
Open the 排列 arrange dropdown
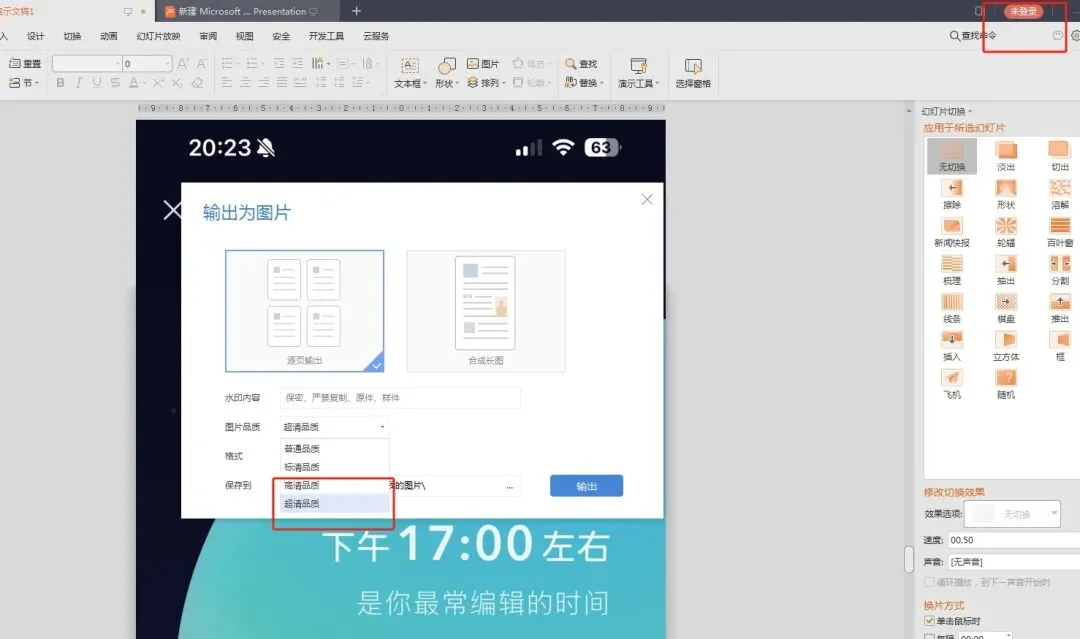(x=486, y=83)
